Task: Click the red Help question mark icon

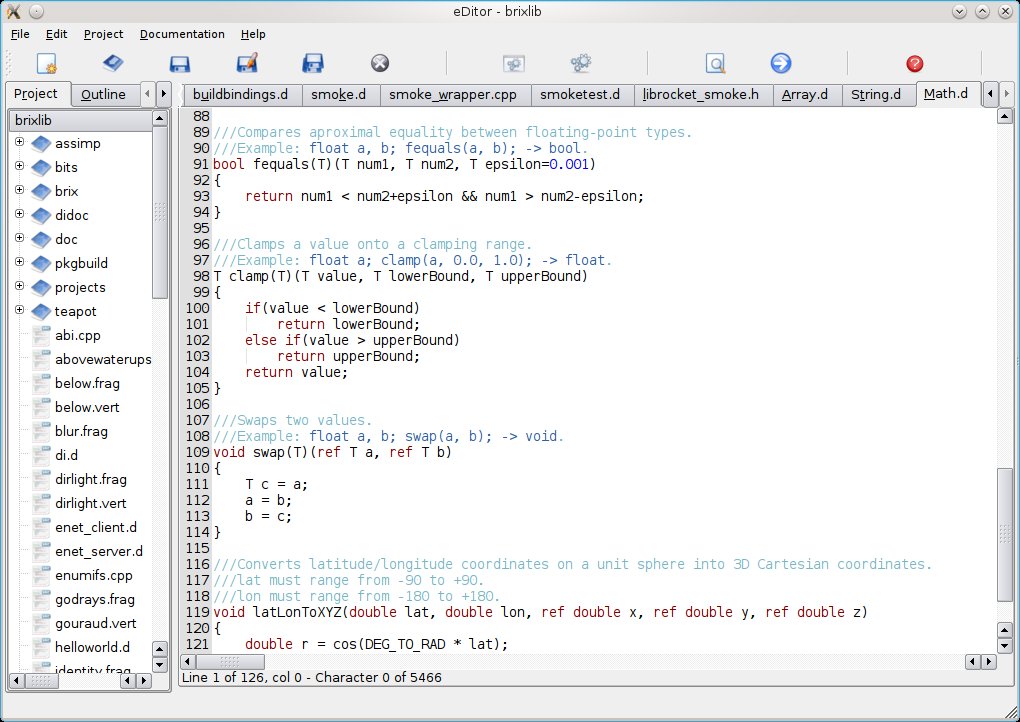Action: [914, 64]
